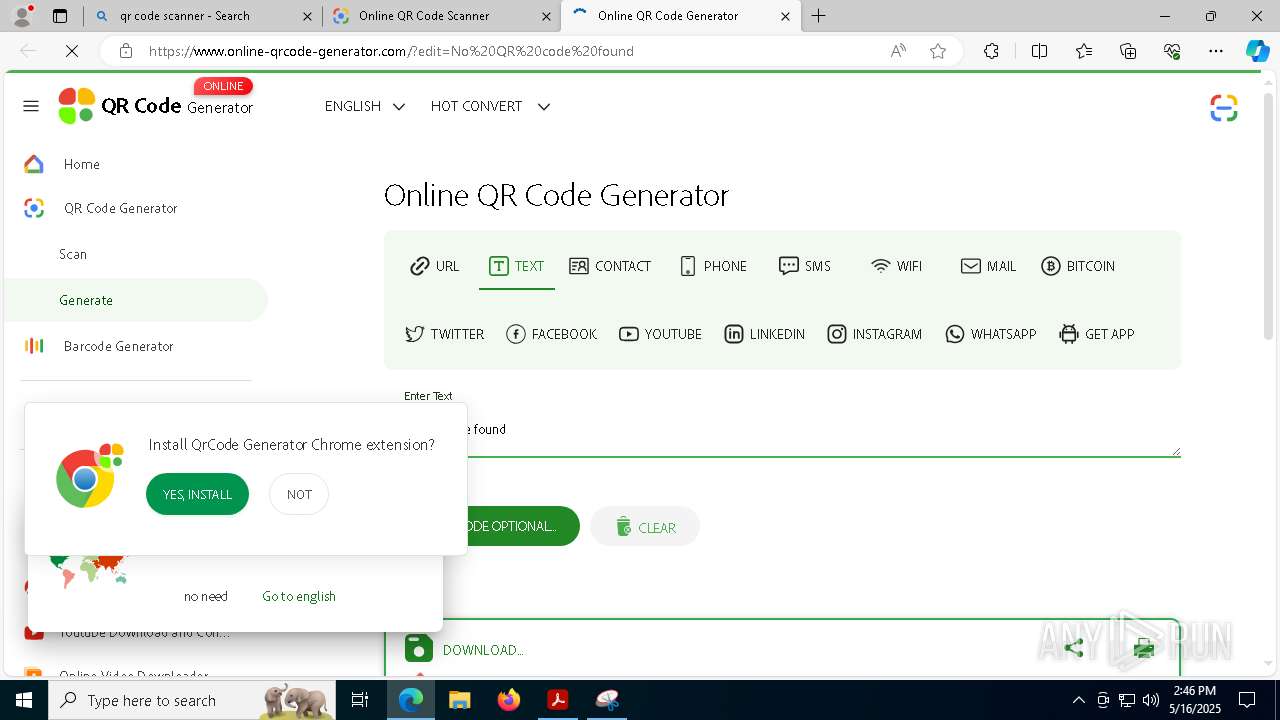Click the Code Optional button
Screen dimensions: 1280x720
(522, 526)
